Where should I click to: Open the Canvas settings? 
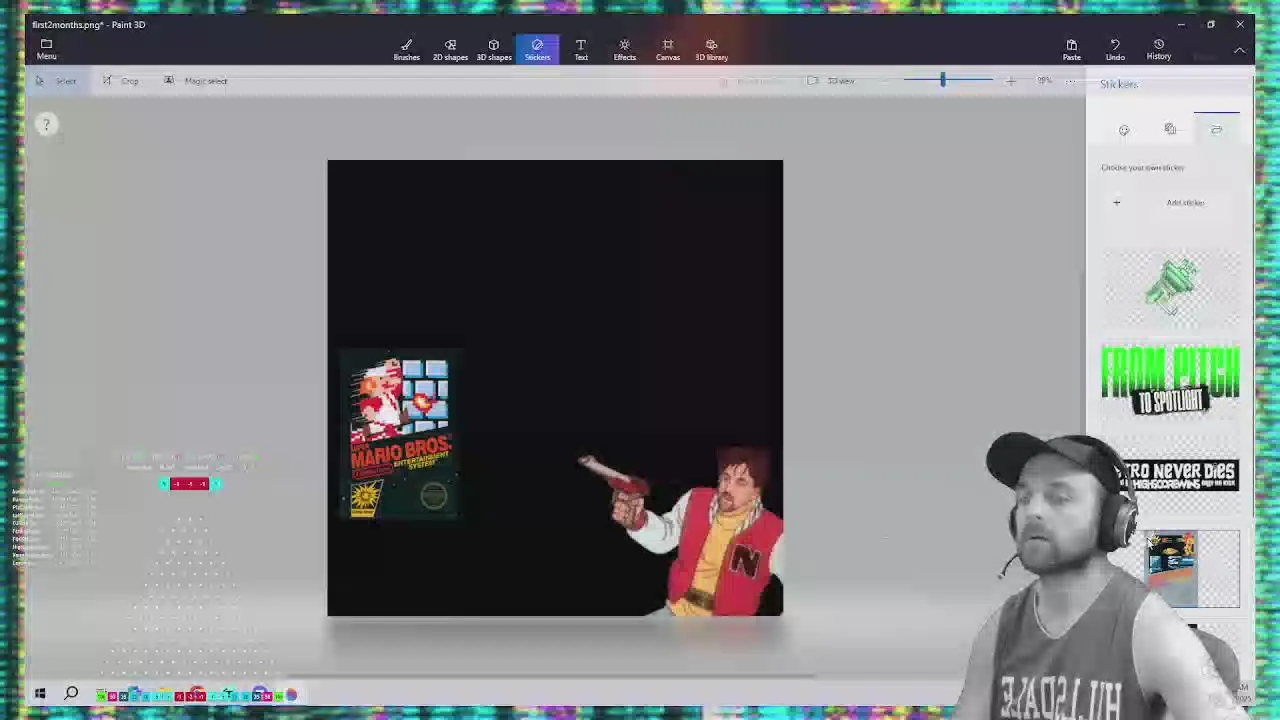tap(667, 49)
